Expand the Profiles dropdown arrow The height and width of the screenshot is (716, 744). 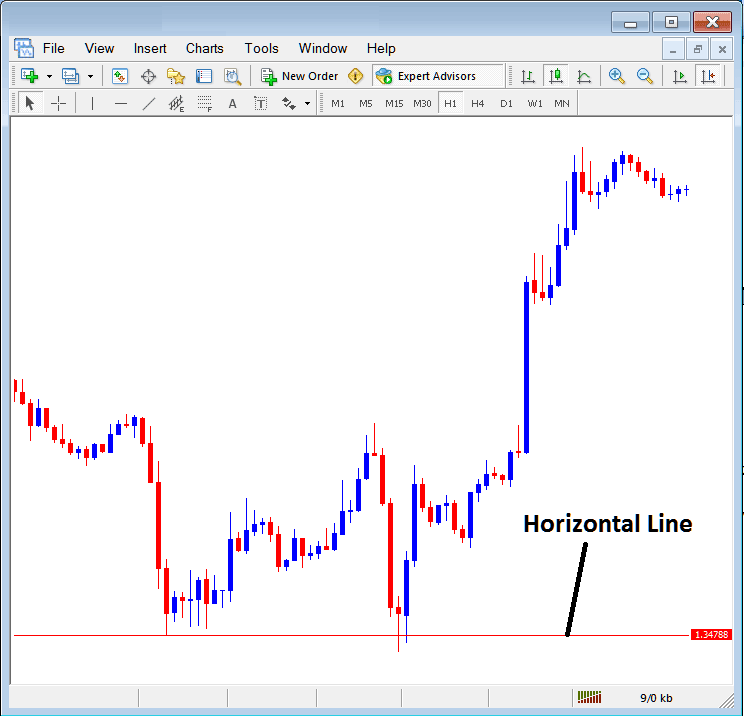click(x=89, y=76)
